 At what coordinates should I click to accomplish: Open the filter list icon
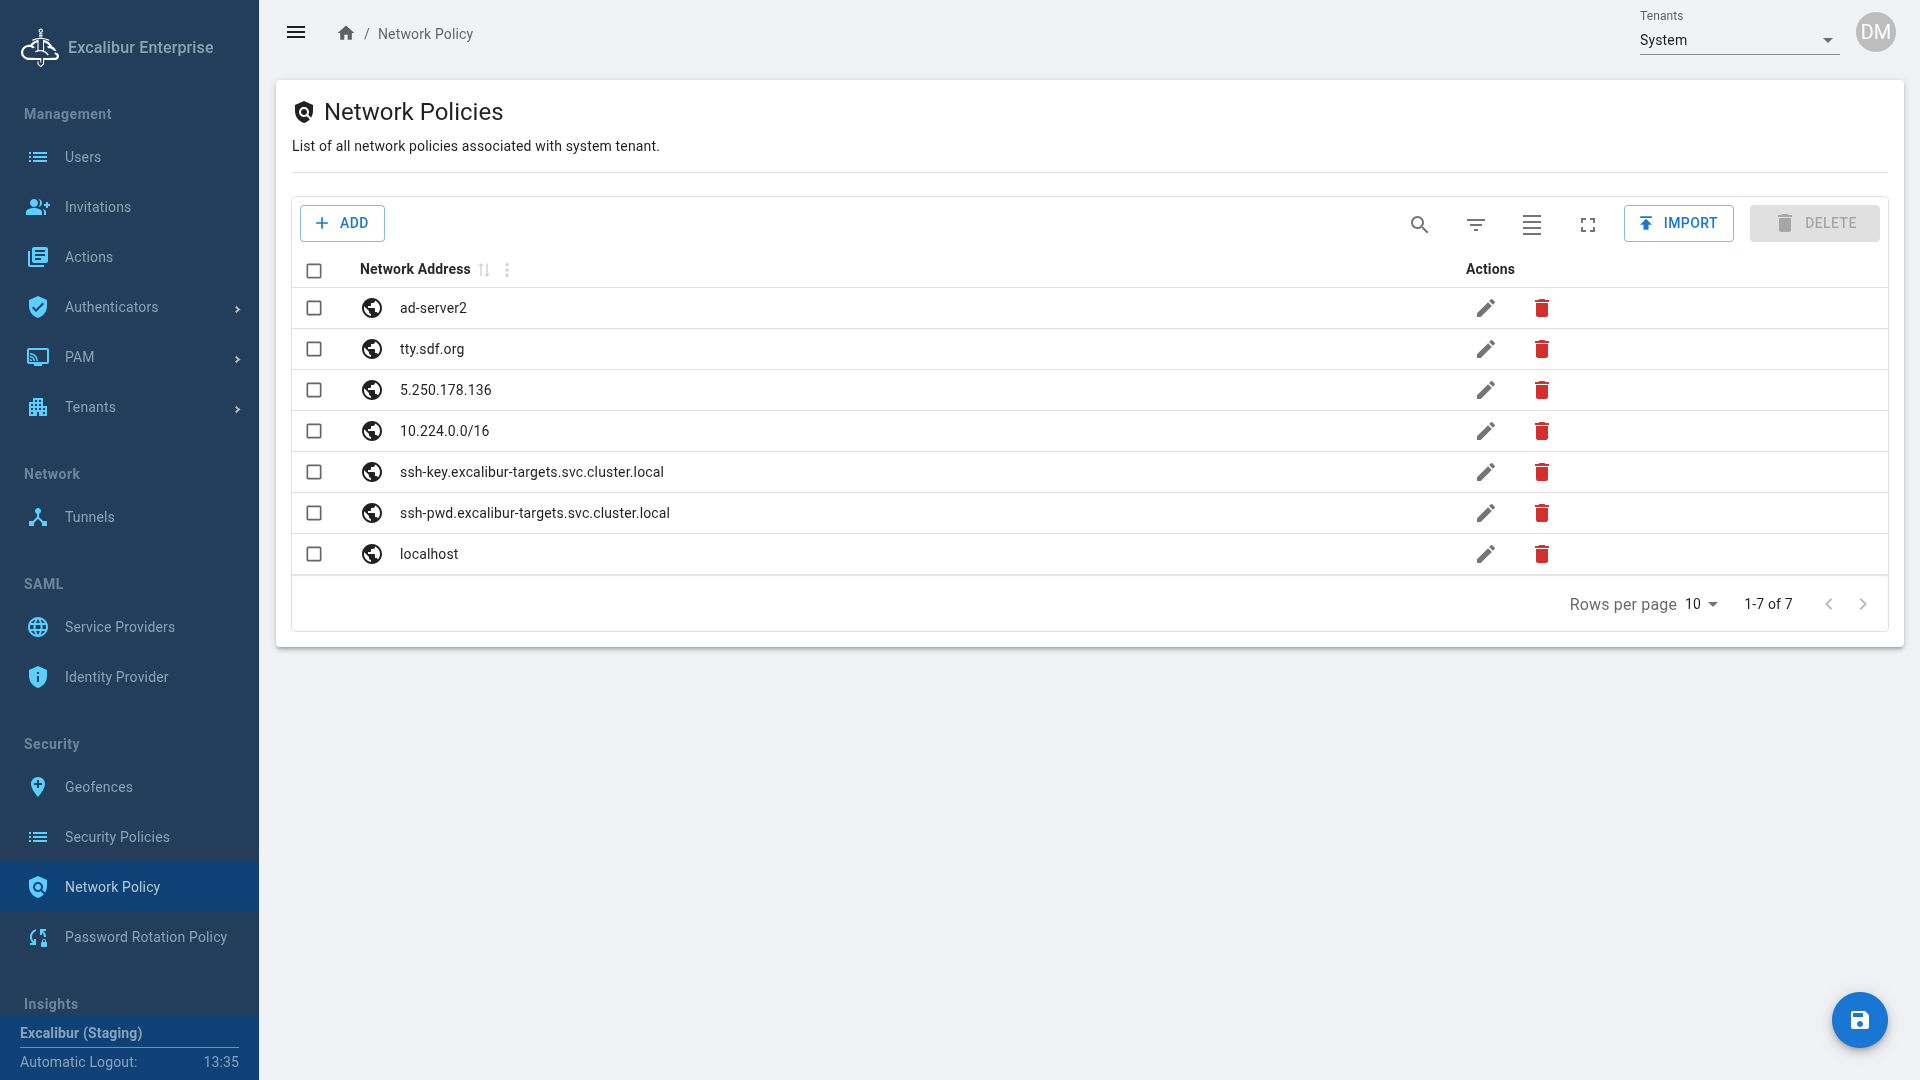(1475, 224)
